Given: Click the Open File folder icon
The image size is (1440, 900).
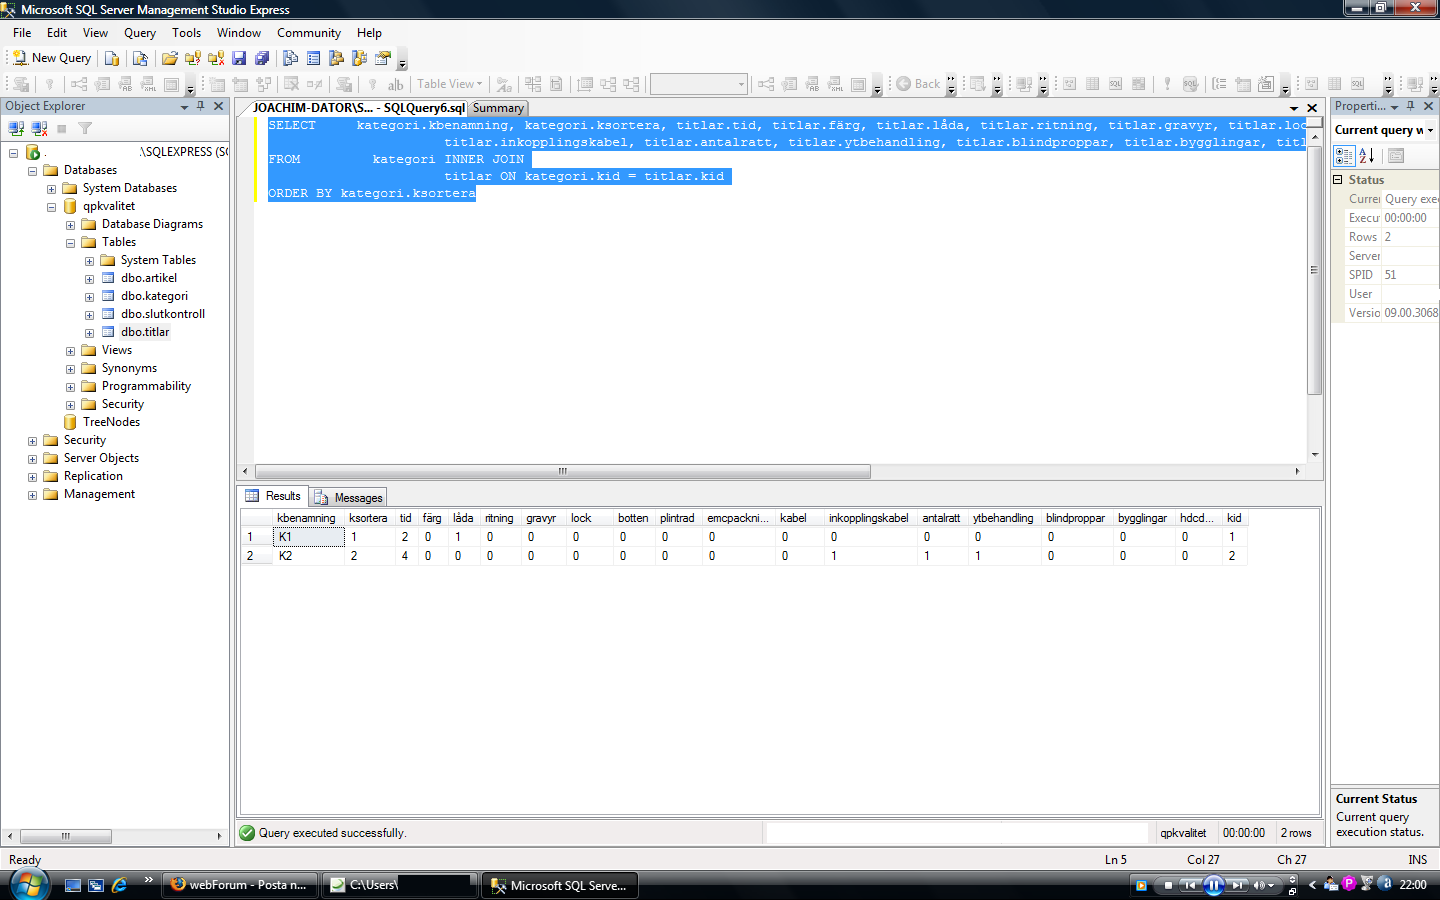Looking at the screenshot, I should [170, 58].
